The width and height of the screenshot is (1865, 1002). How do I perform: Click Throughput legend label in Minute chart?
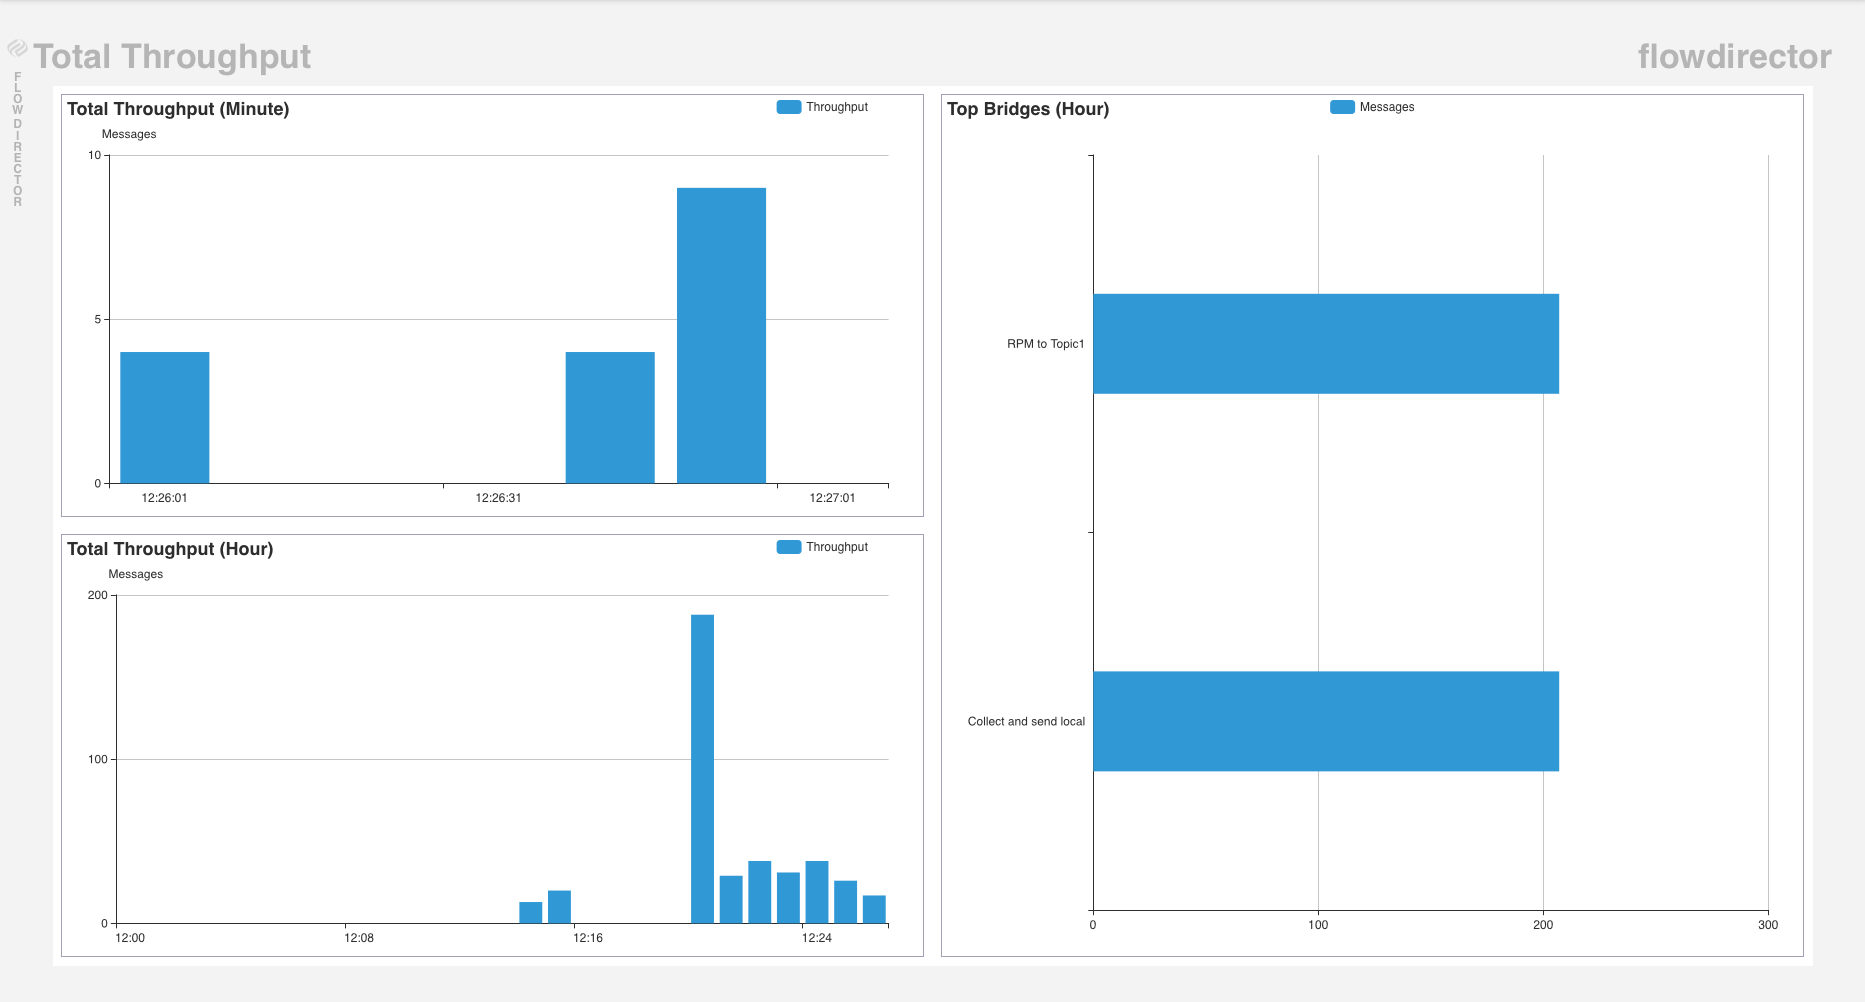[837, 107]
